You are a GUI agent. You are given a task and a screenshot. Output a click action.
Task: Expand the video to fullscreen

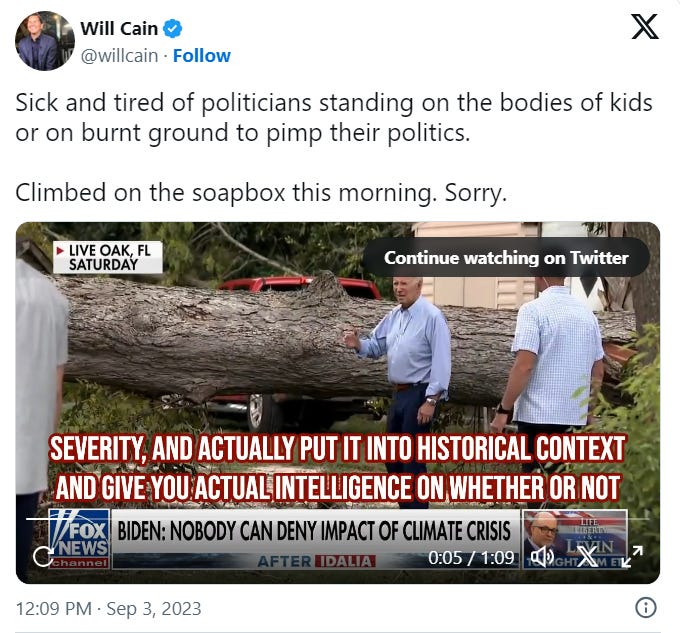click(632, 556)
